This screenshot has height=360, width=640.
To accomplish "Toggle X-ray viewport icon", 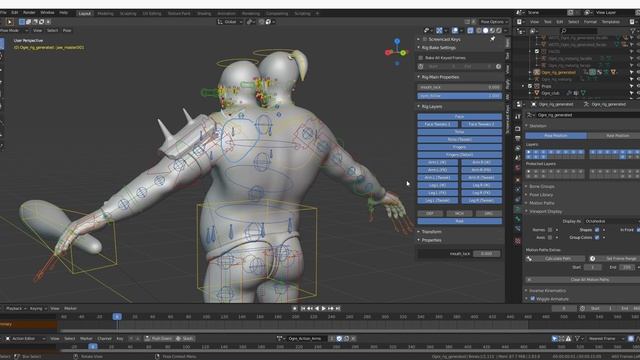I will tap(471, 31).
